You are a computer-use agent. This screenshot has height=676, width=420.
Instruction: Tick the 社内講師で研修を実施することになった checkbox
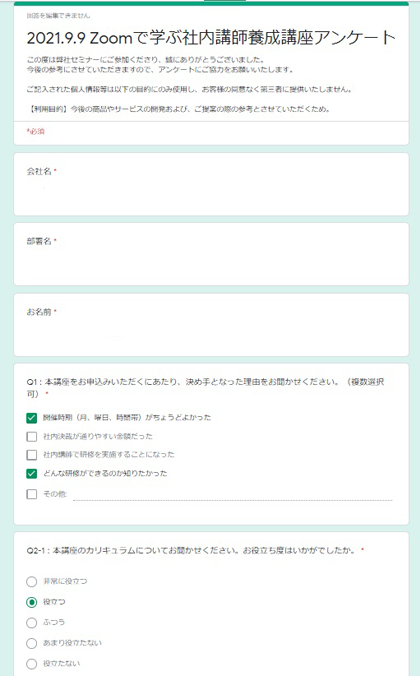point(31,455)
